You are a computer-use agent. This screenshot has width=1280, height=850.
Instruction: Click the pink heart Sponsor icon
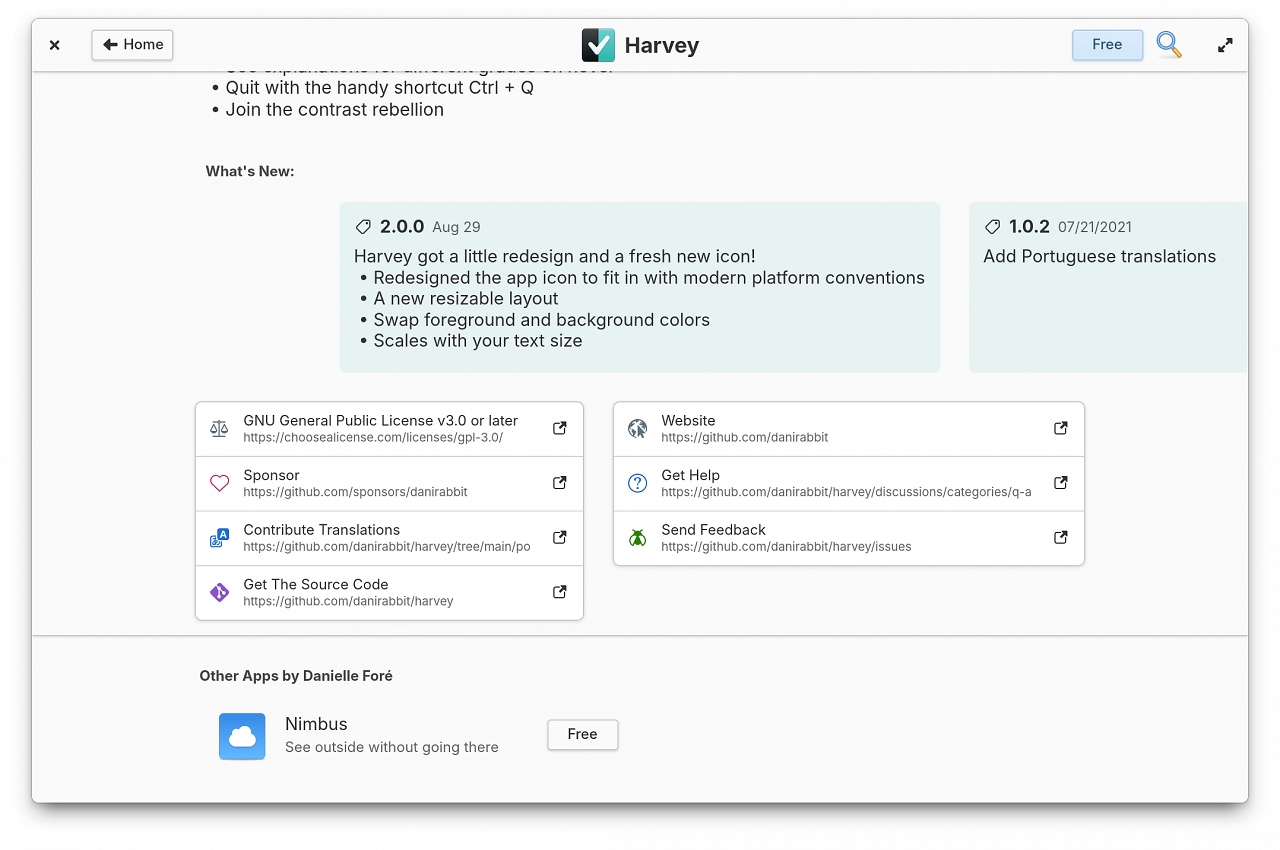(x=219, y=484)
